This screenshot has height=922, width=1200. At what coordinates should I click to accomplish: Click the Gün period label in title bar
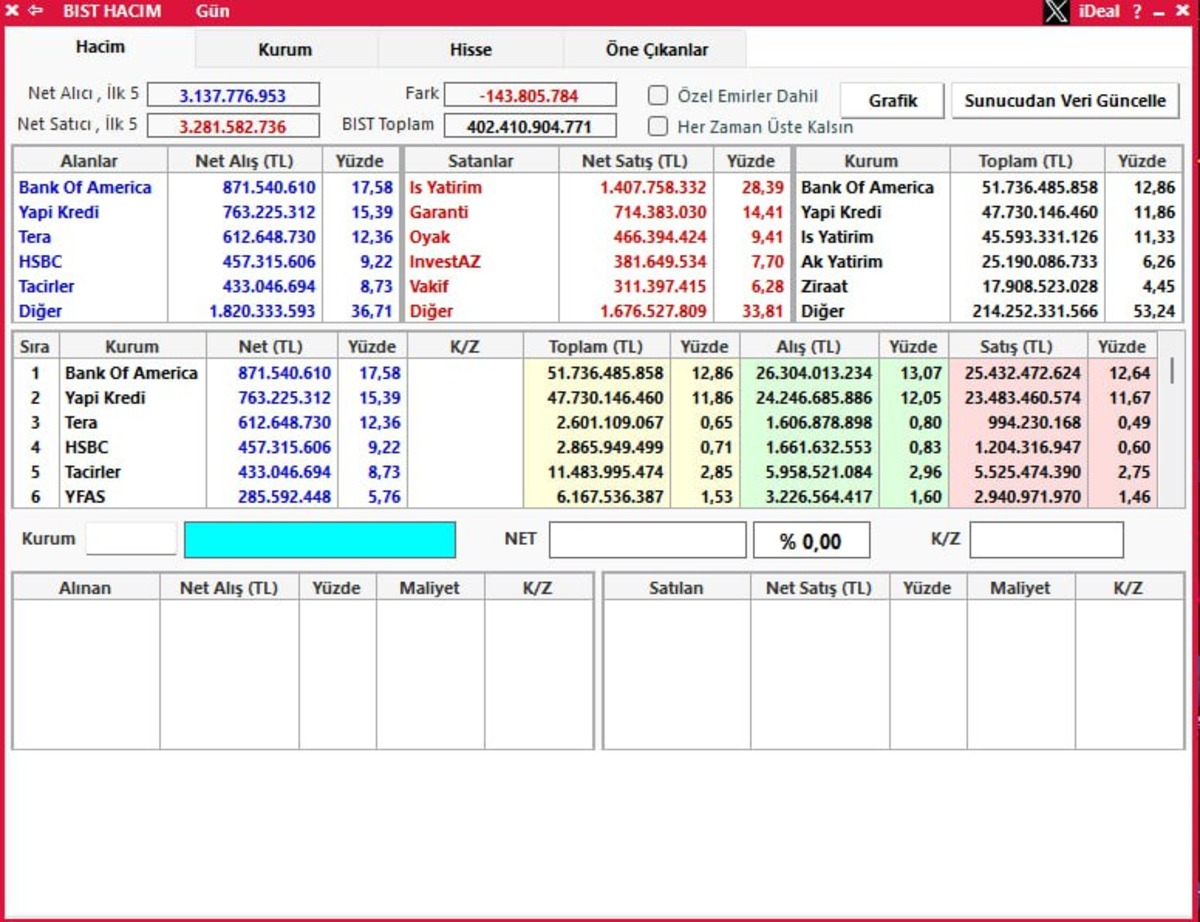pos(212,12)
